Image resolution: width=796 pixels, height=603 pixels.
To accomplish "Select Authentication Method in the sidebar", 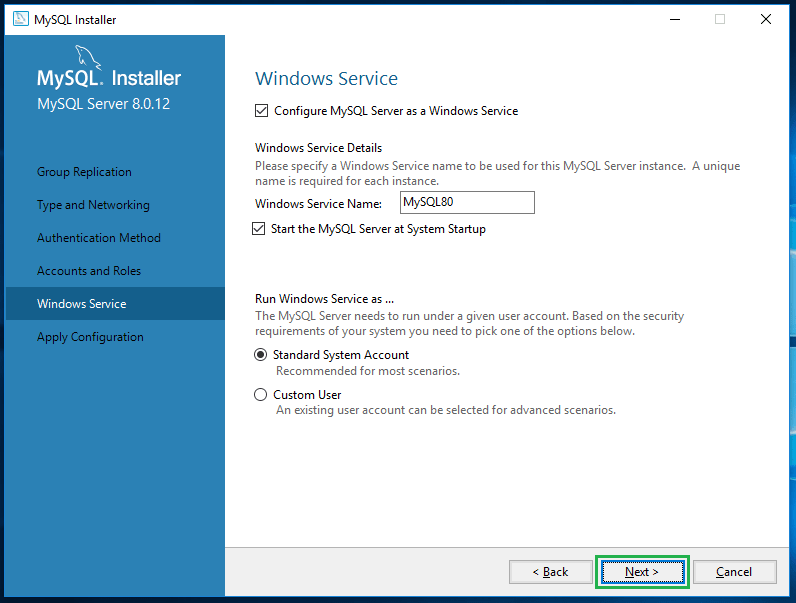I will coord(98,238).
